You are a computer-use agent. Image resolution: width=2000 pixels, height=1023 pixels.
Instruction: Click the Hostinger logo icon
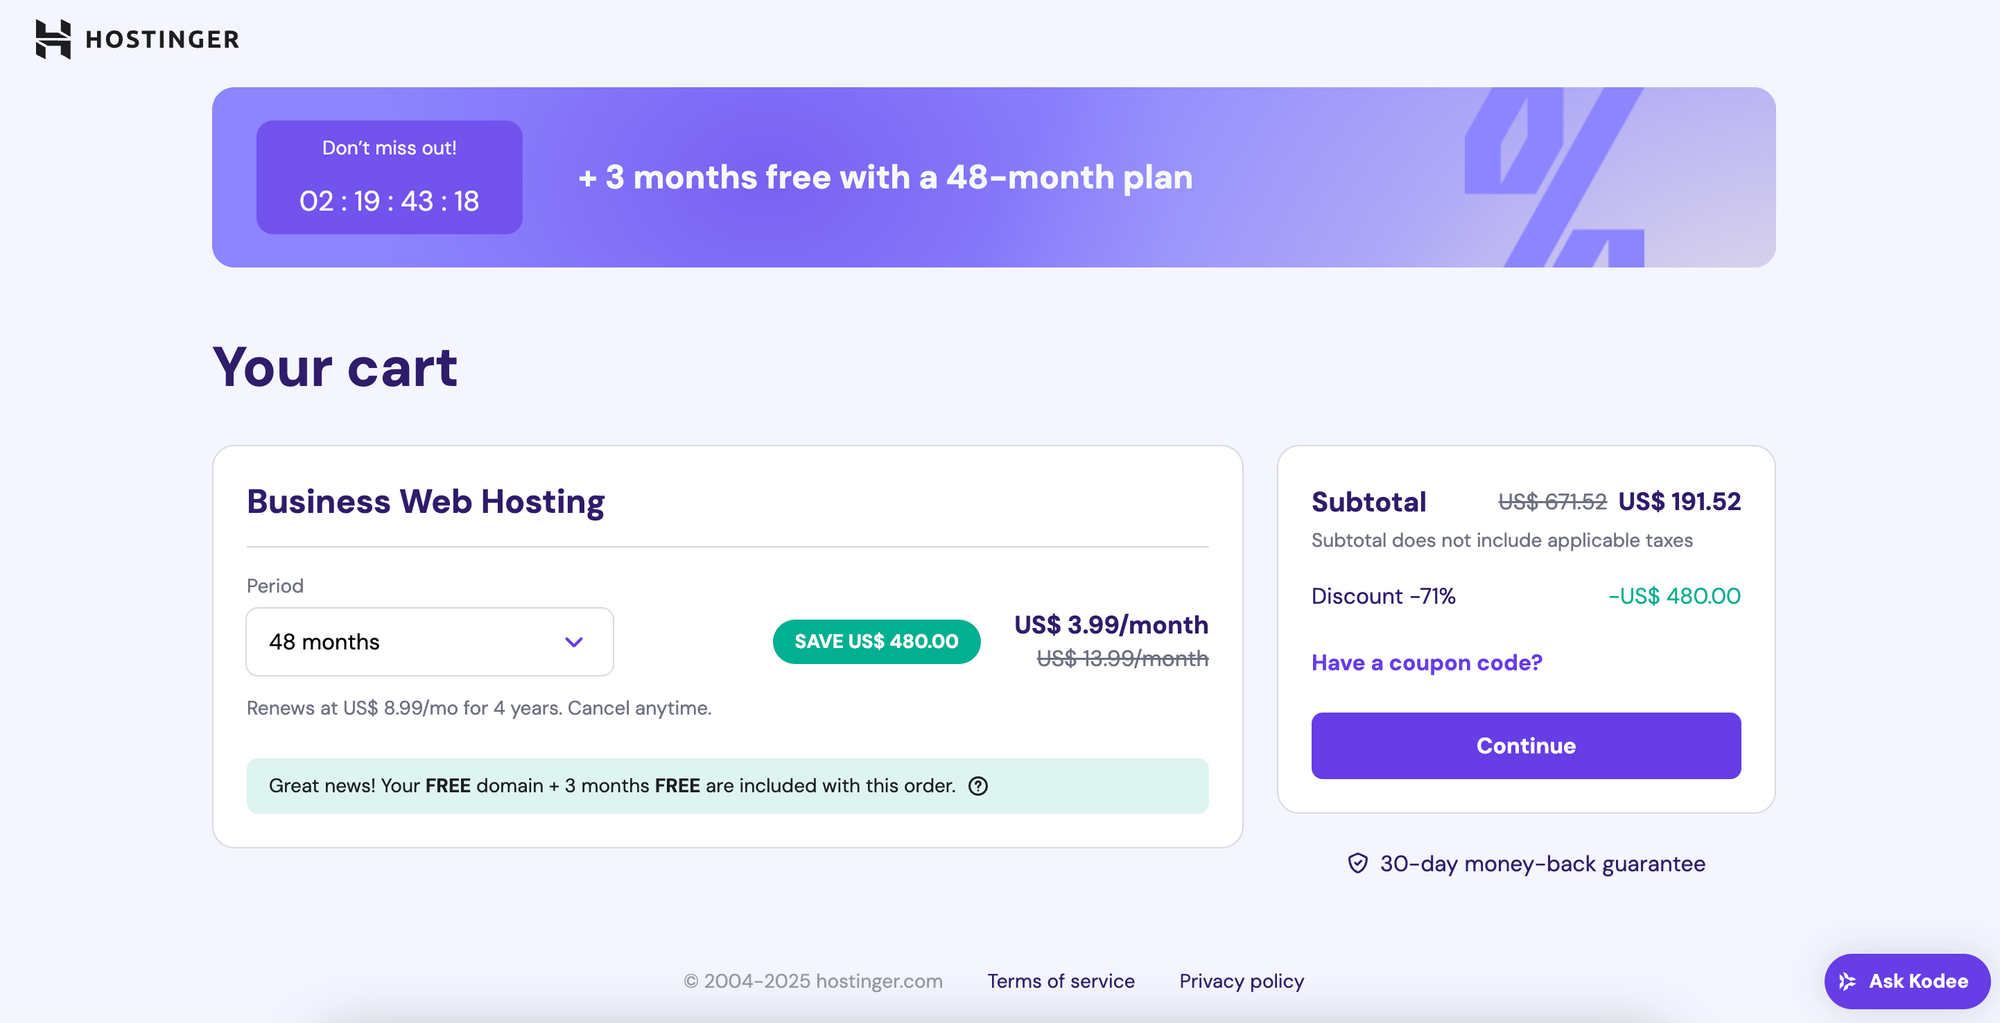pos(53,39)
